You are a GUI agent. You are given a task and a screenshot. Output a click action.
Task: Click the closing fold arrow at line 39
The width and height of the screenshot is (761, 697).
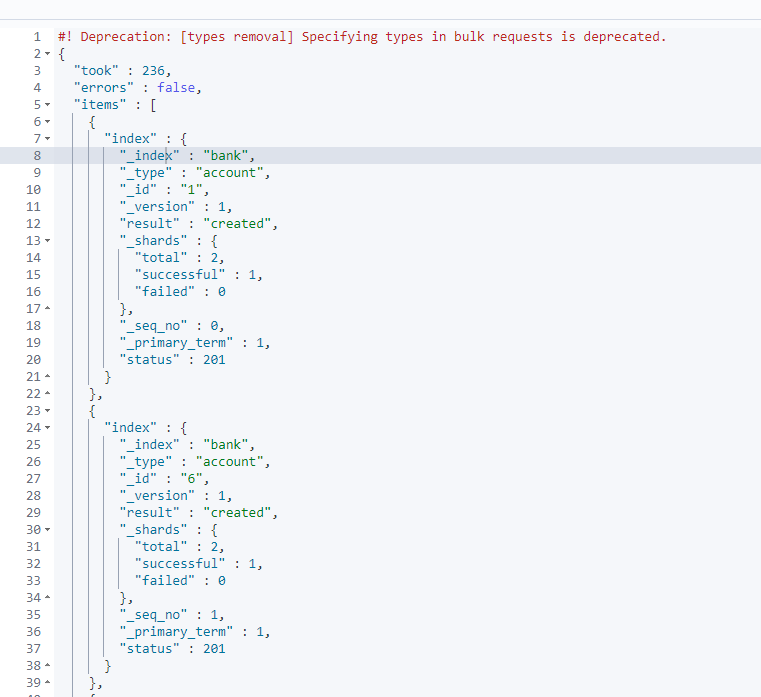pos(48,682)
